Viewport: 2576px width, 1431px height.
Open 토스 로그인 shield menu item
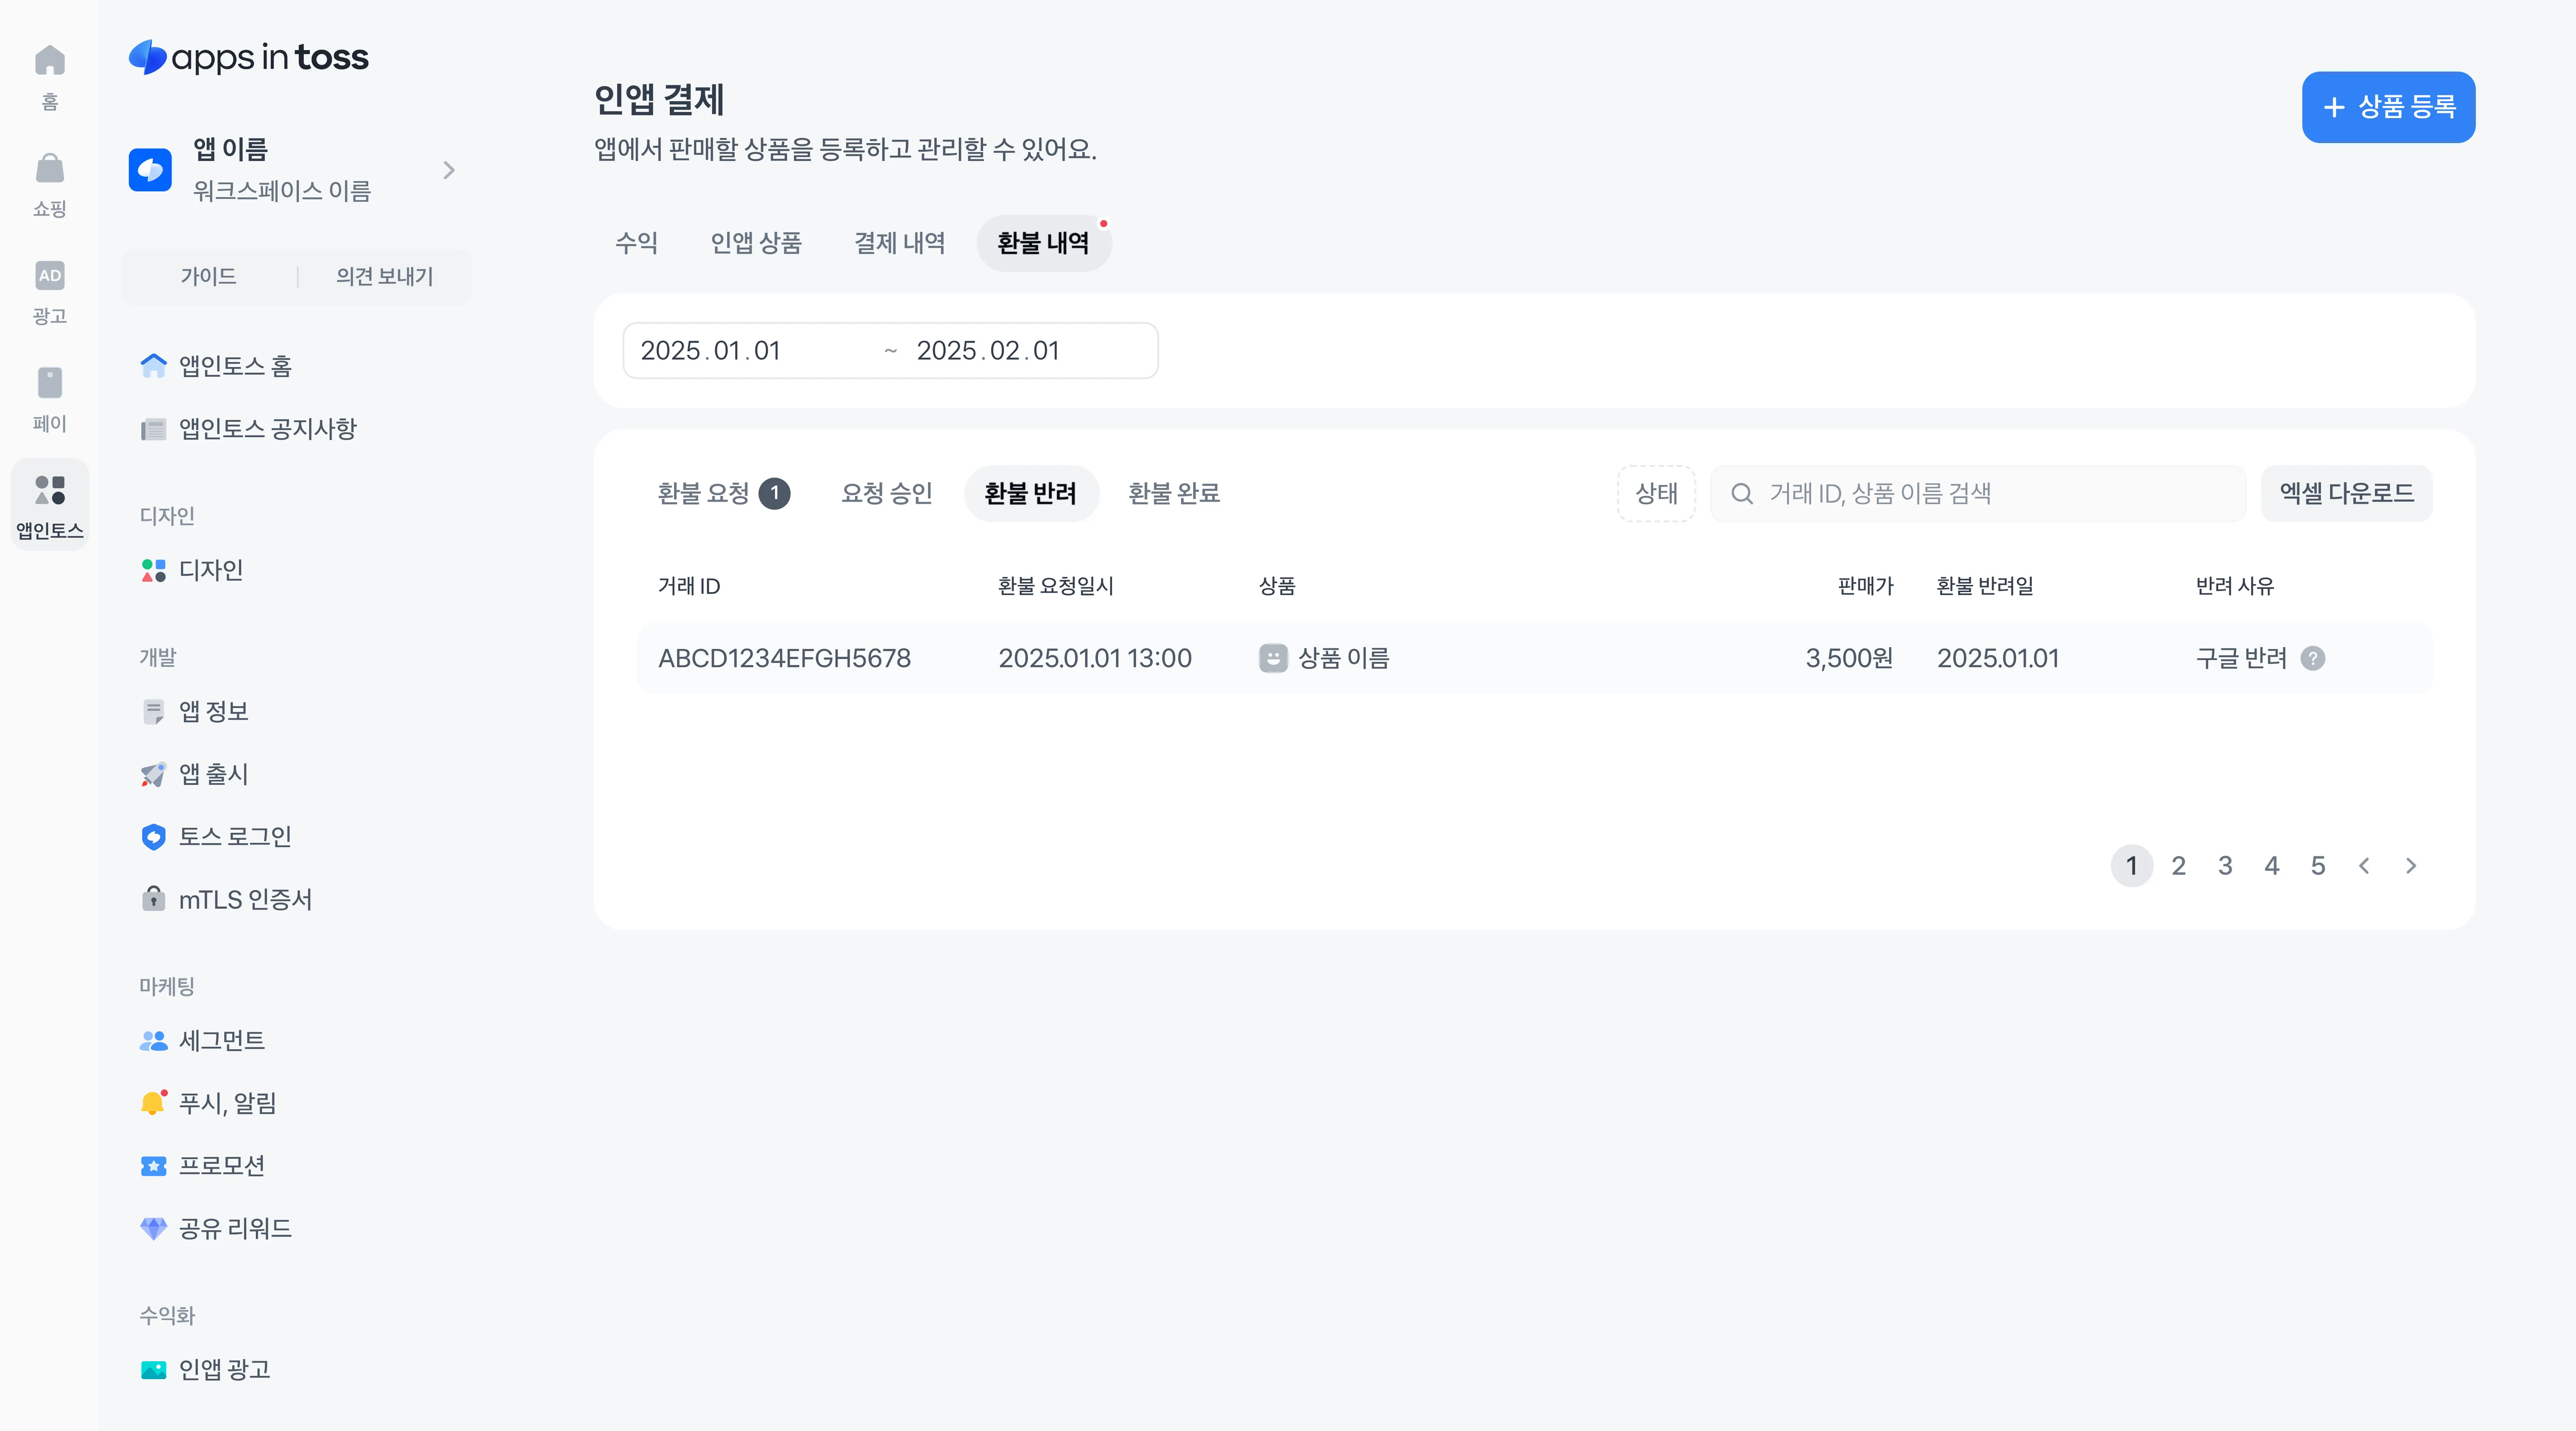(x=234, y=836)
